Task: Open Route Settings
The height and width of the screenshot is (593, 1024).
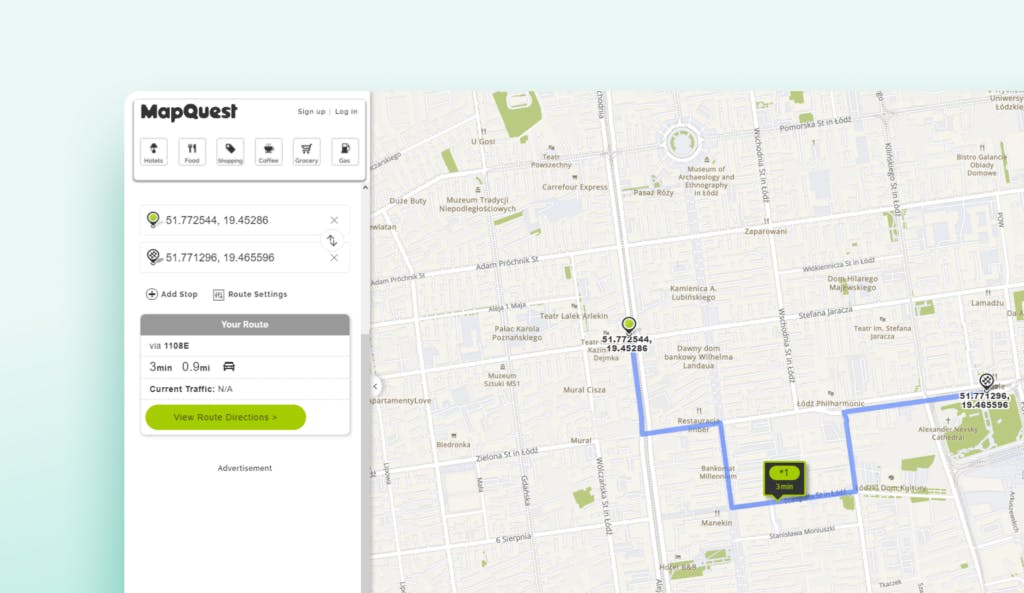Action: click(250, 295)
